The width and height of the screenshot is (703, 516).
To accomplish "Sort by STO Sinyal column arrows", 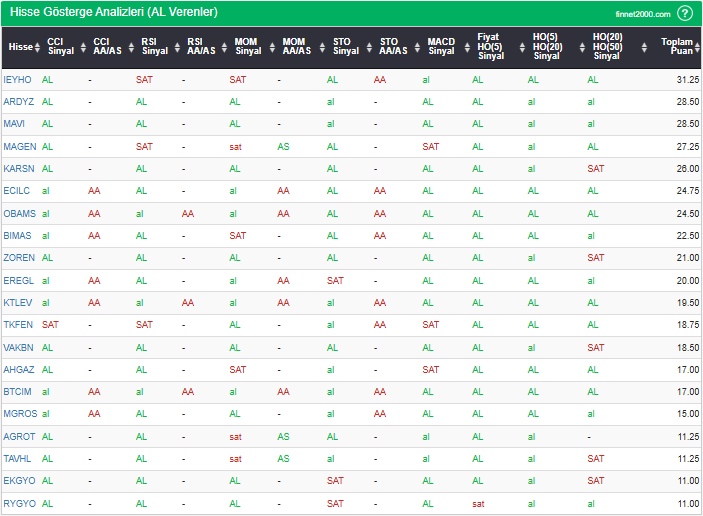I will pyautogui.click(x=369, y=47).
